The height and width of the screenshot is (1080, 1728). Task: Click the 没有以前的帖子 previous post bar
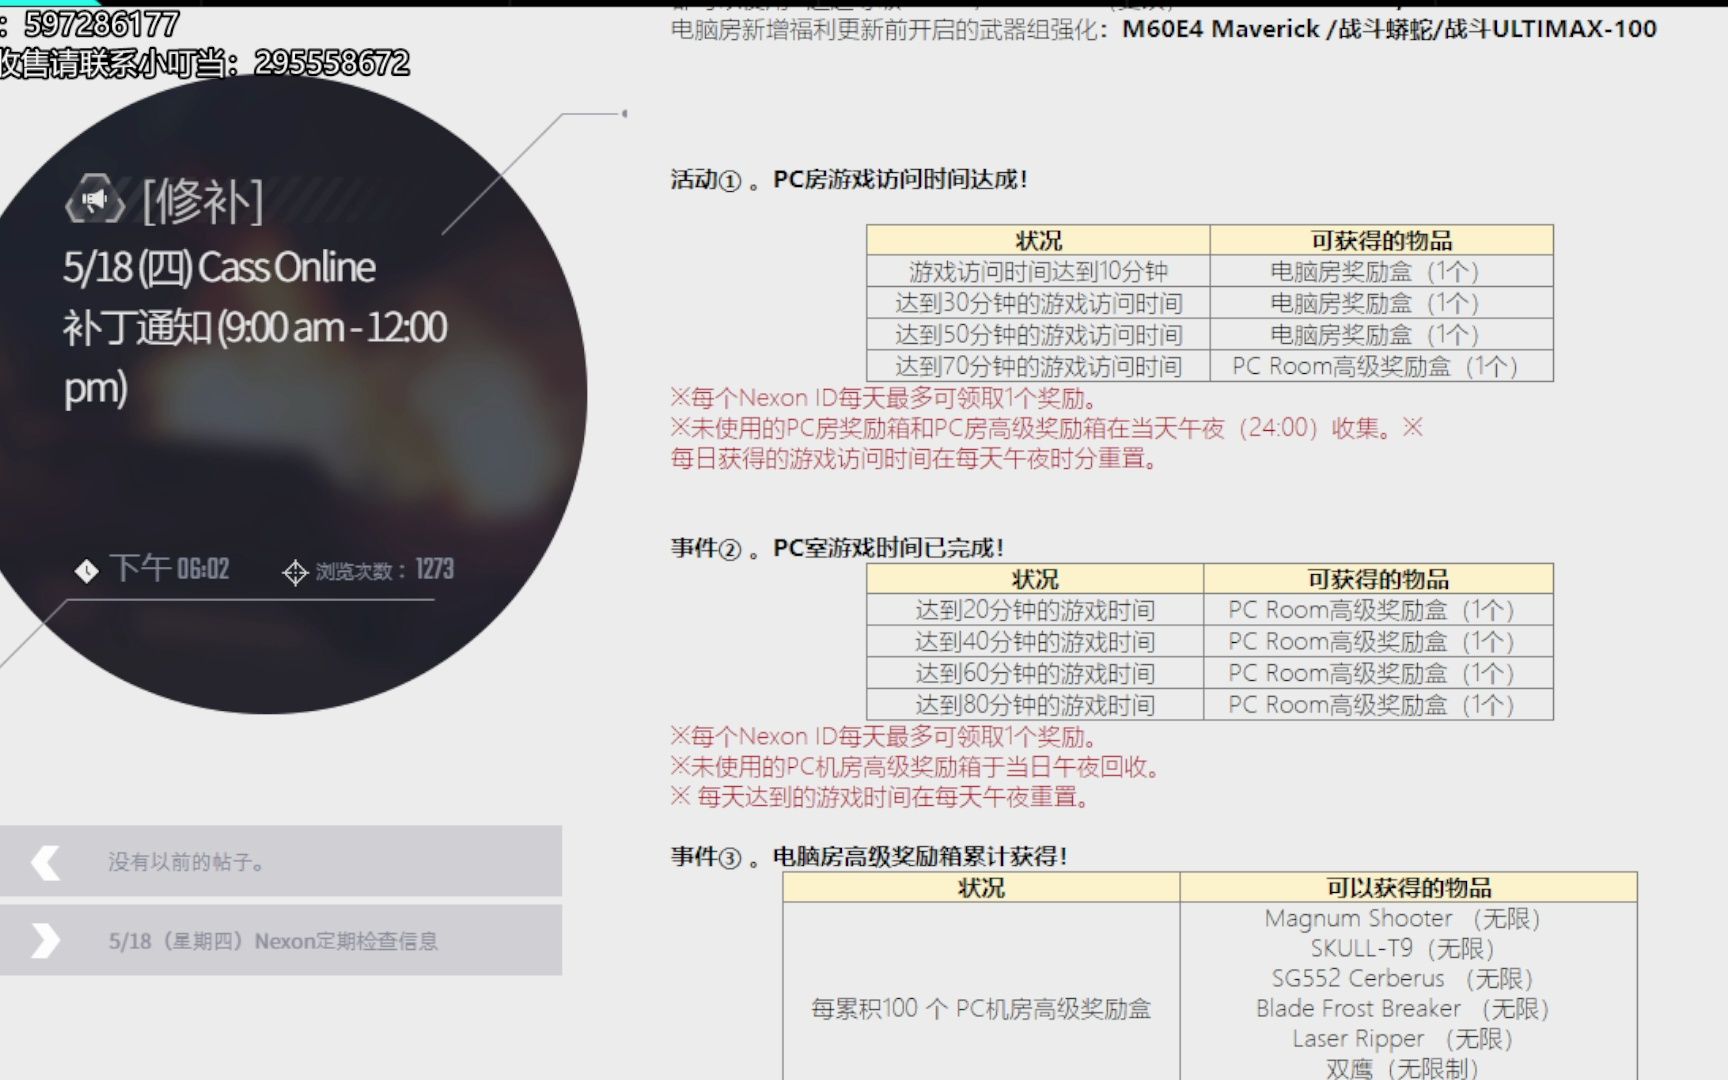281,861
